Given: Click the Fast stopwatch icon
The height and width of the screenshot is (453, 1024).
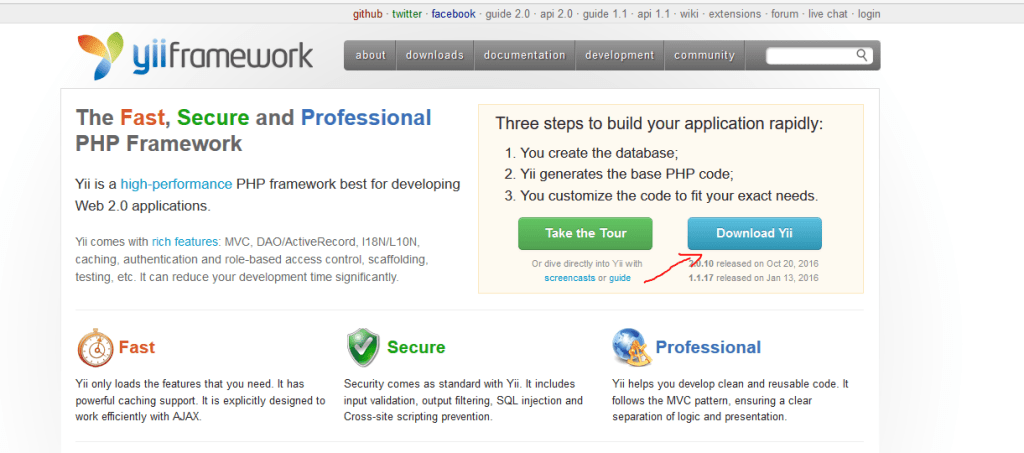Looking at the screenshot, I should tap(95, 348).
